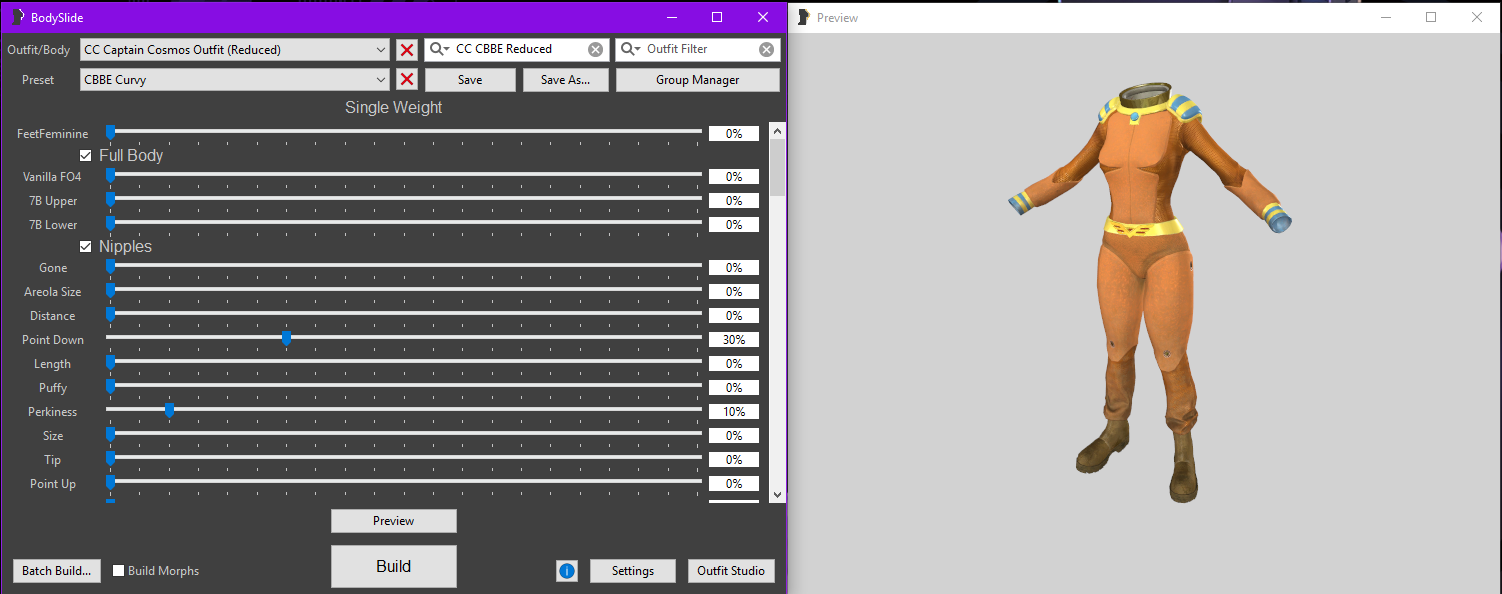This screenshot has width=1502, height=594.
Task: Expand the Preset dropdown showing CBBE Curvy
Action: 381,80
